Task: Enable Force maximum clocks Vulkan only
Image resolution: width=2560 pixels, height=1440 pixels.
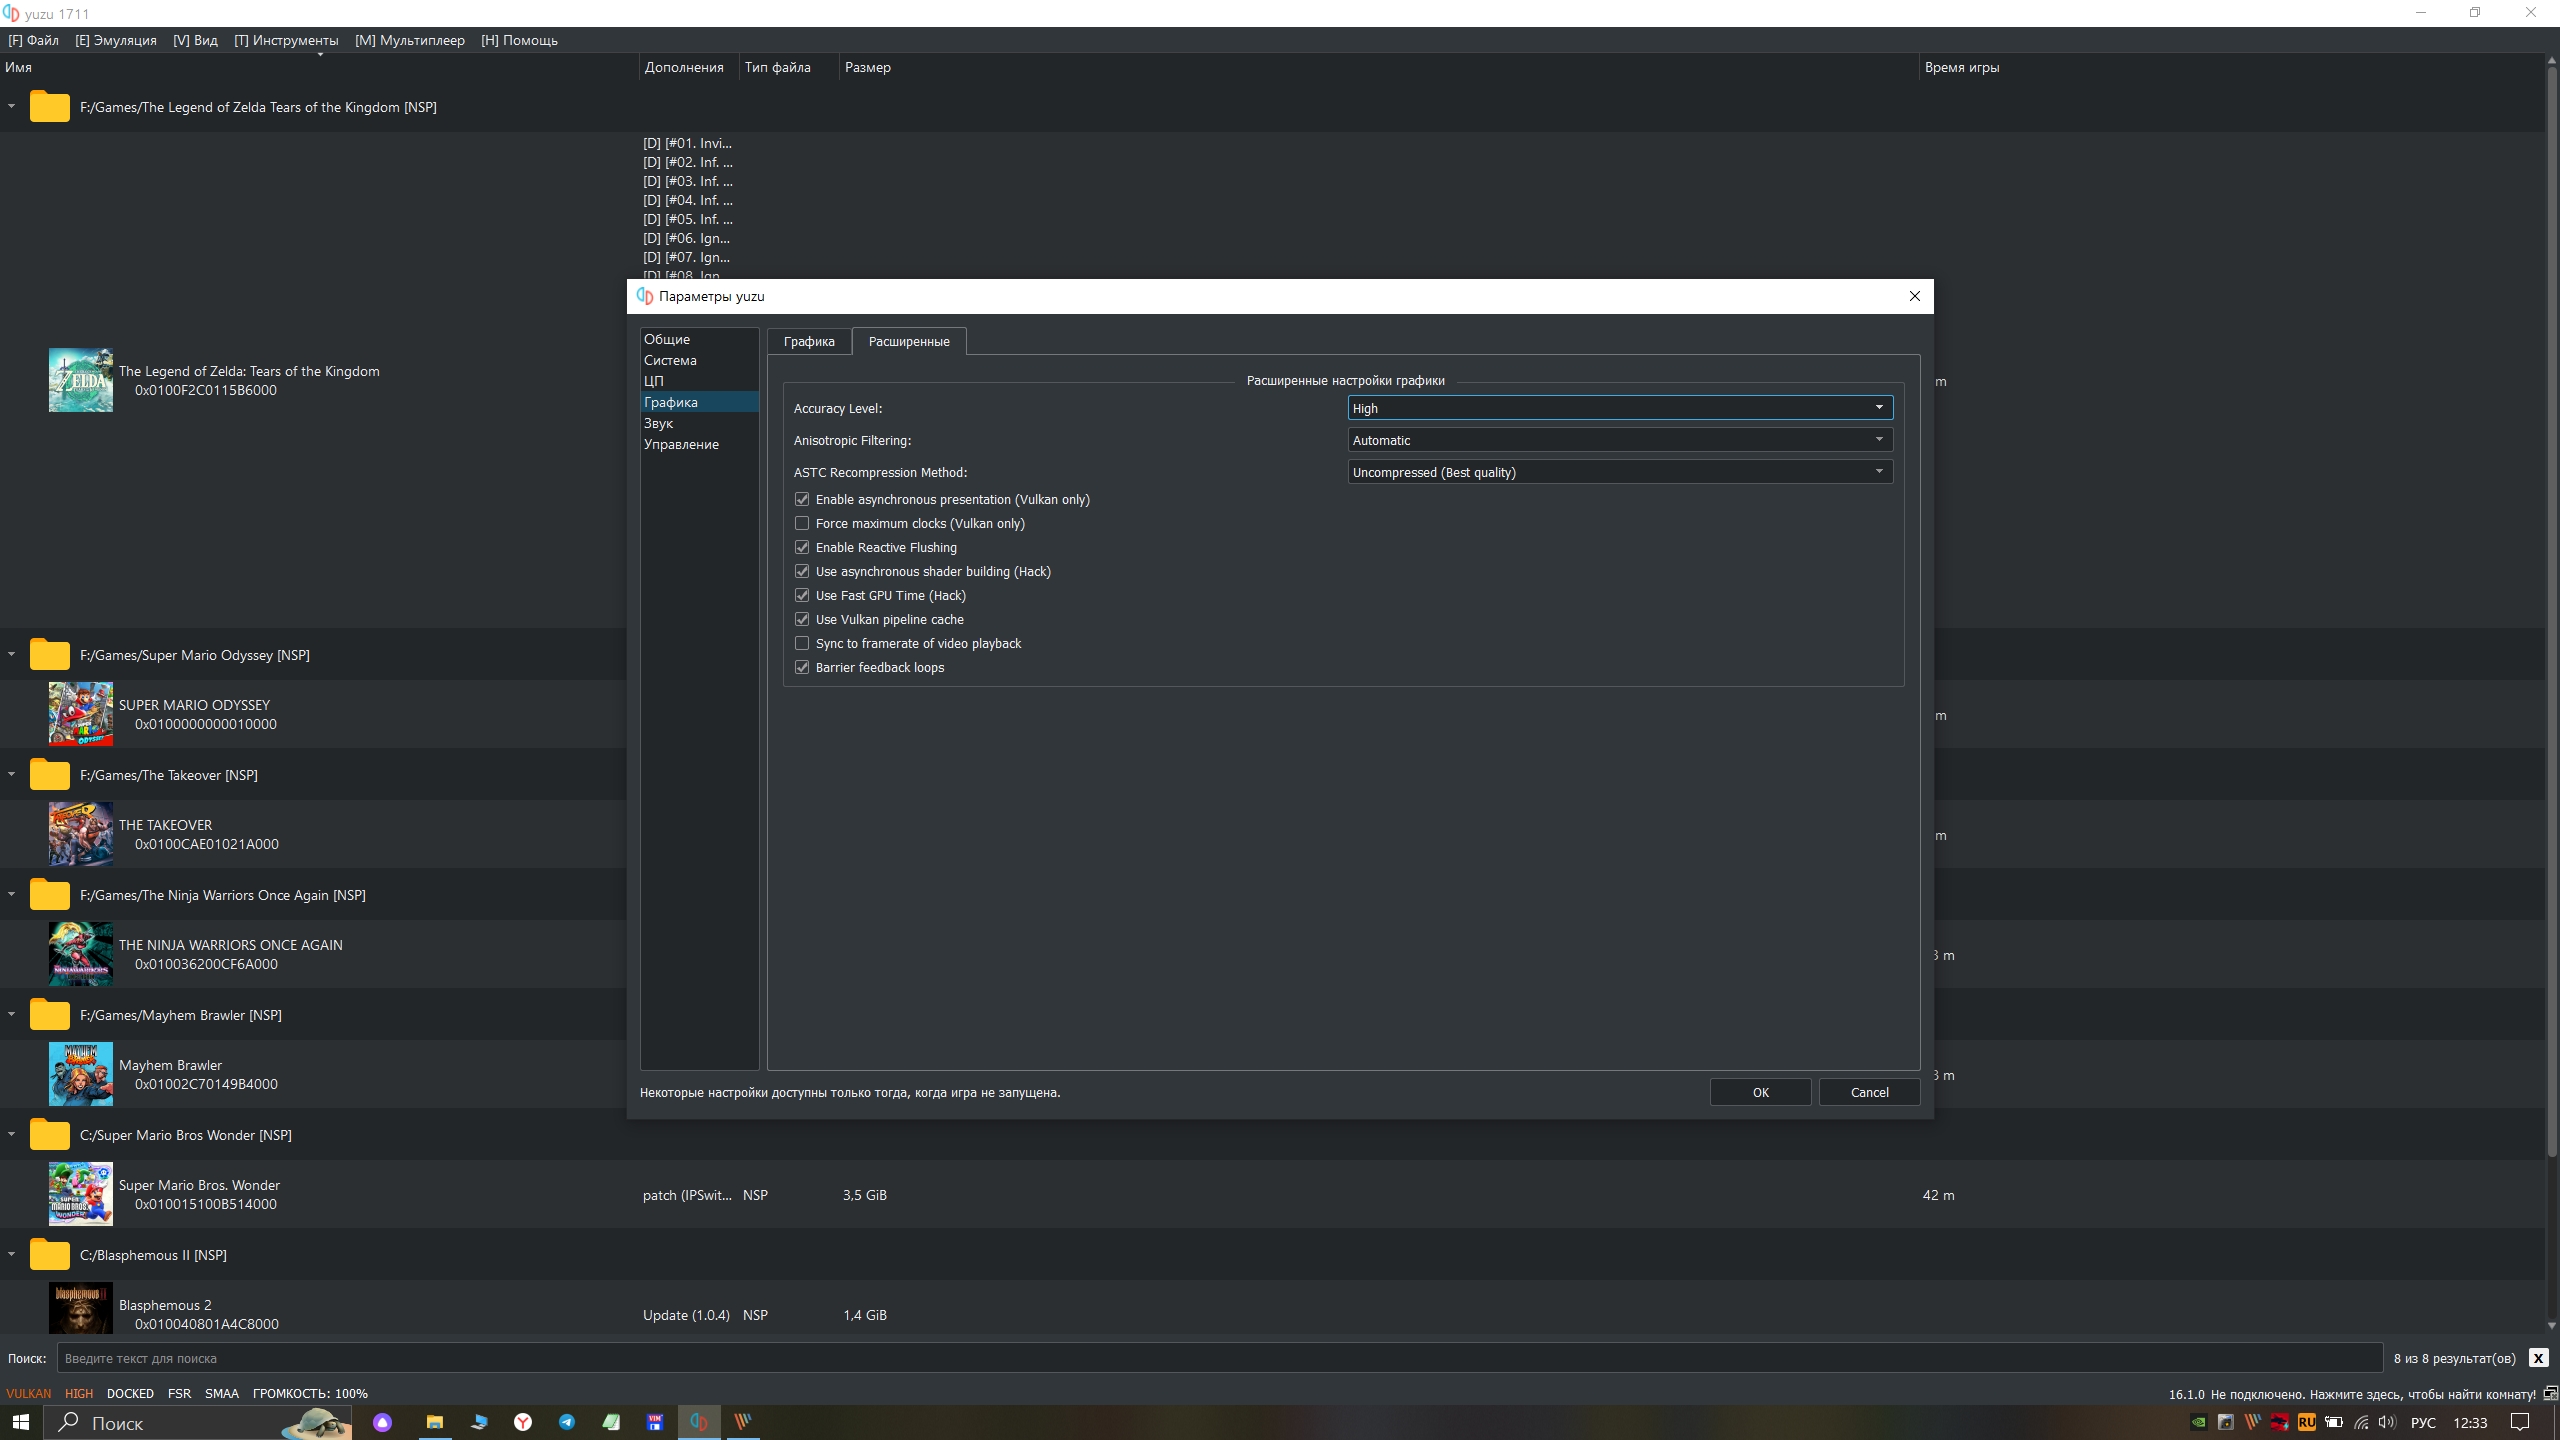Action: tap(802, 522)
